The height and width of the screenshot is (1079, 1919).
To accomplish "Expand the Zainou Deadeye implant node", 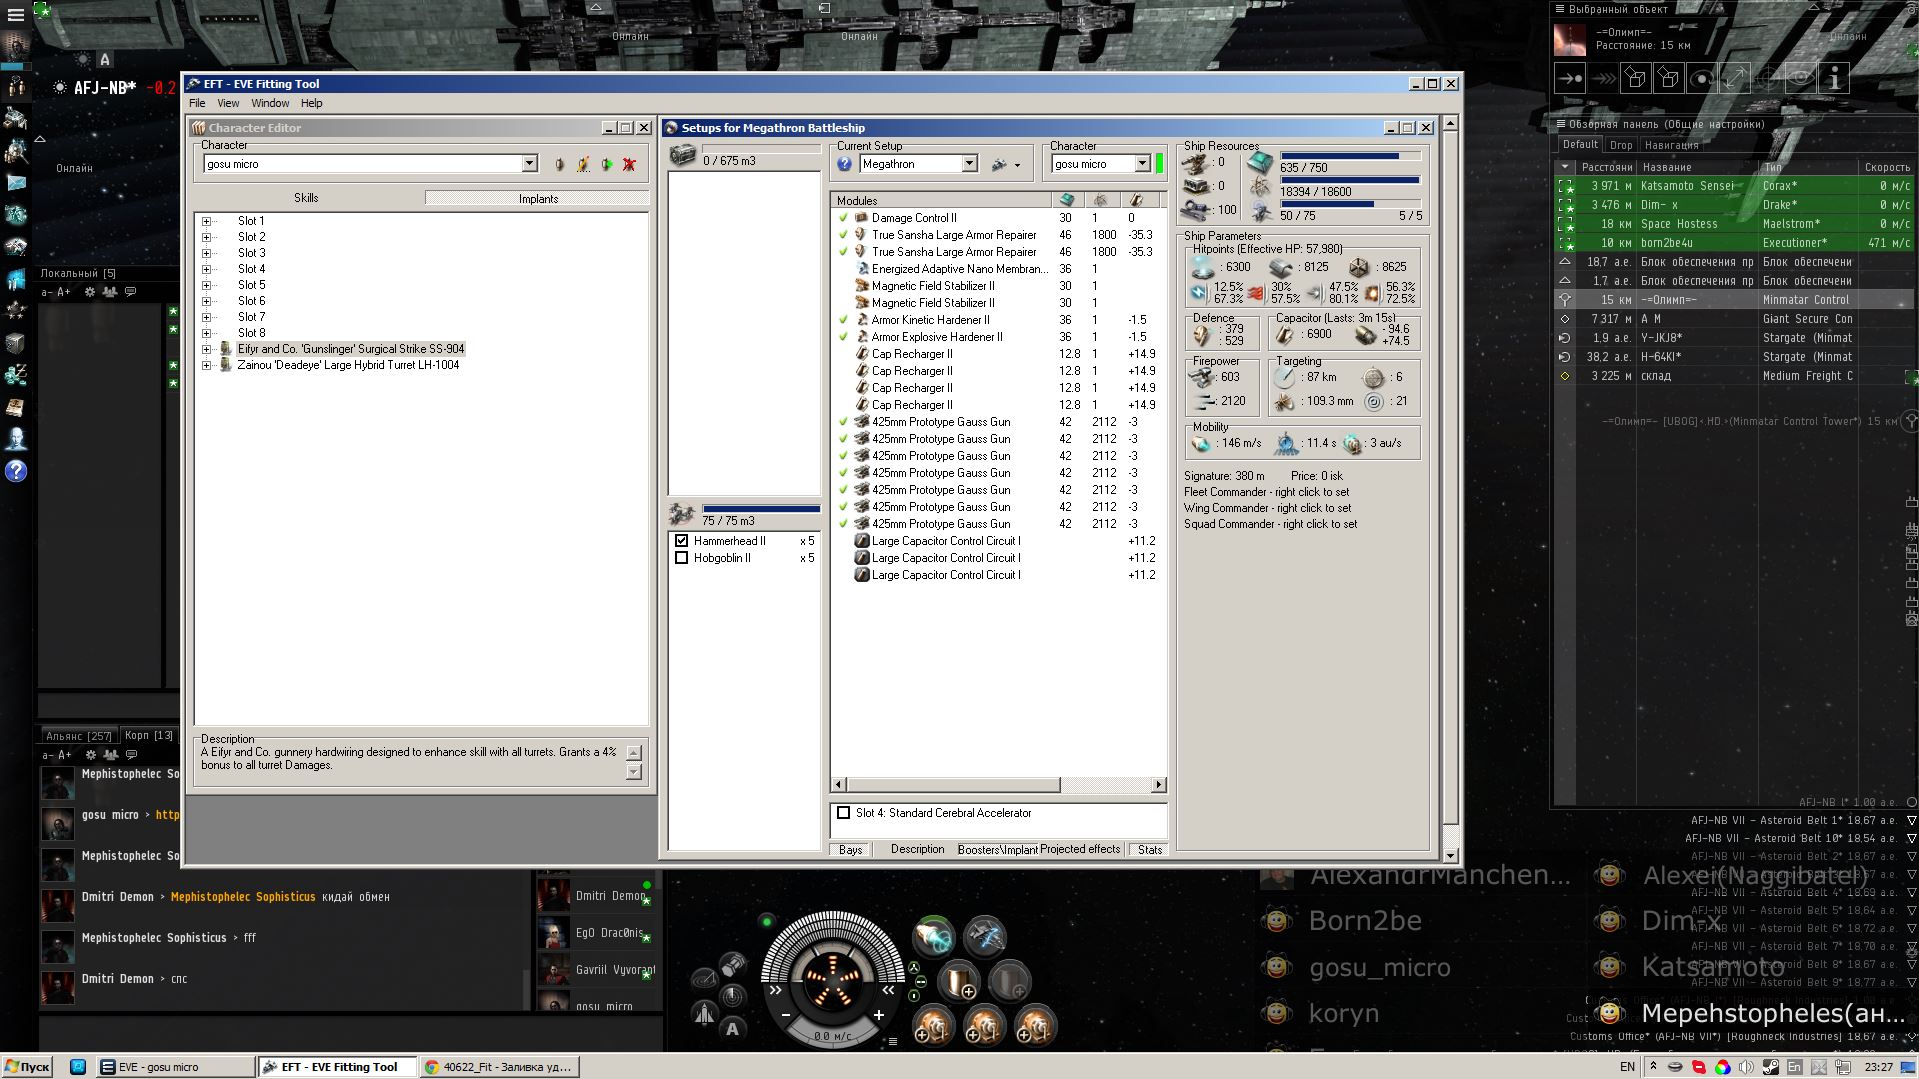I will [206, 365].
